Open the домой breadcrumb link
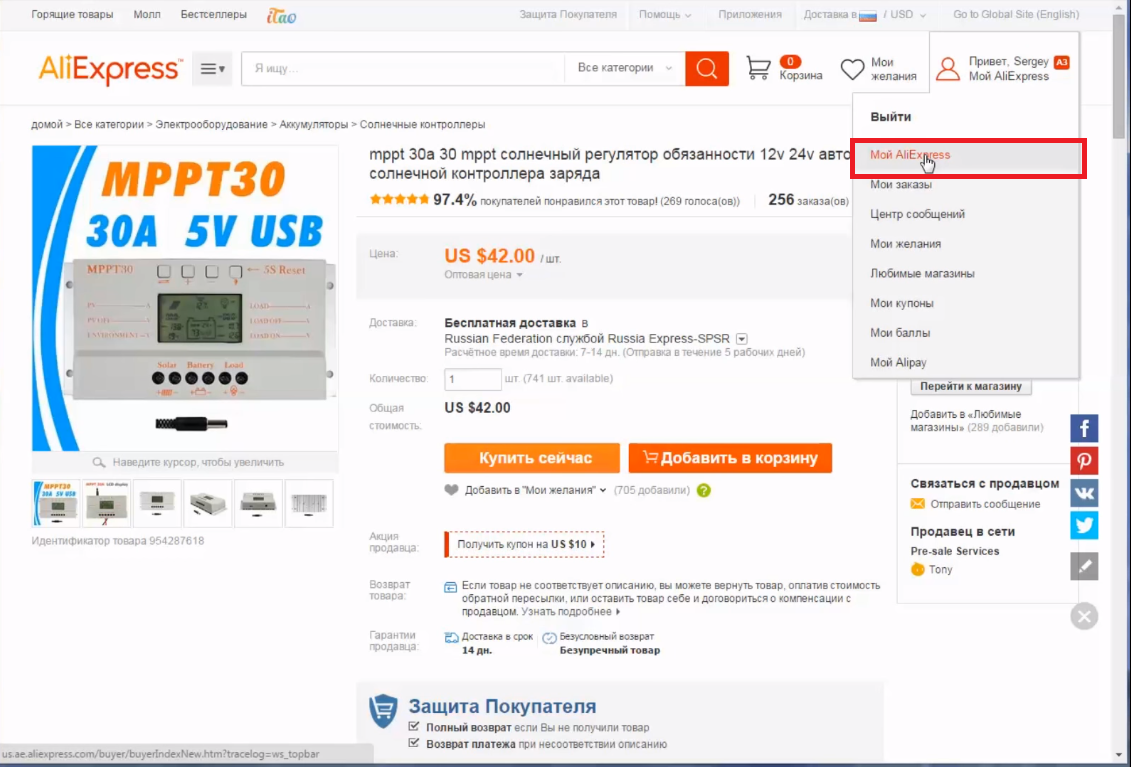This screenshot has height=767, width=1131. coord(47,125)
